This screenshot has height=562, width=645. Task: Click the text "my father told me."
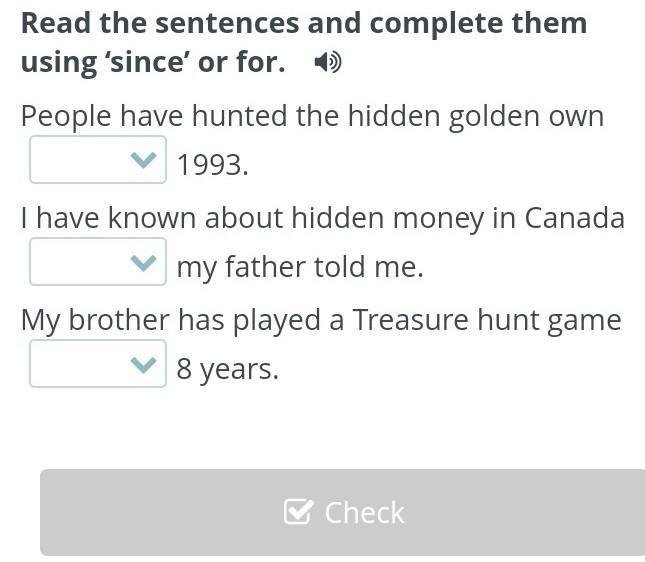click(x=300, y=267)
